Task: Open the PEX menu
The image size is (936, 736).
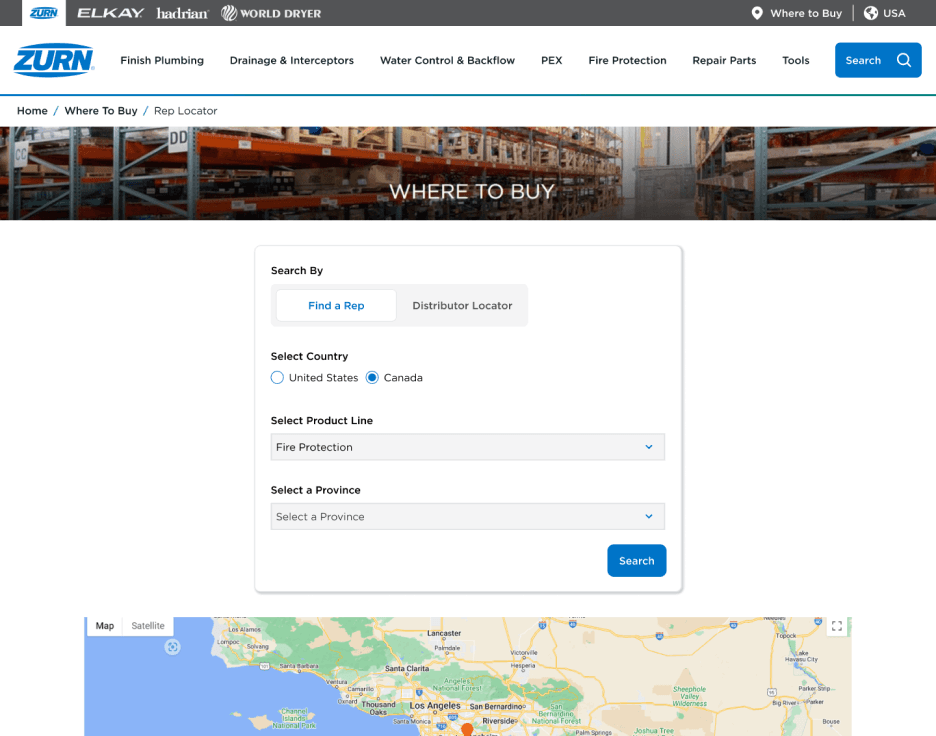Action: coord(551,60)
